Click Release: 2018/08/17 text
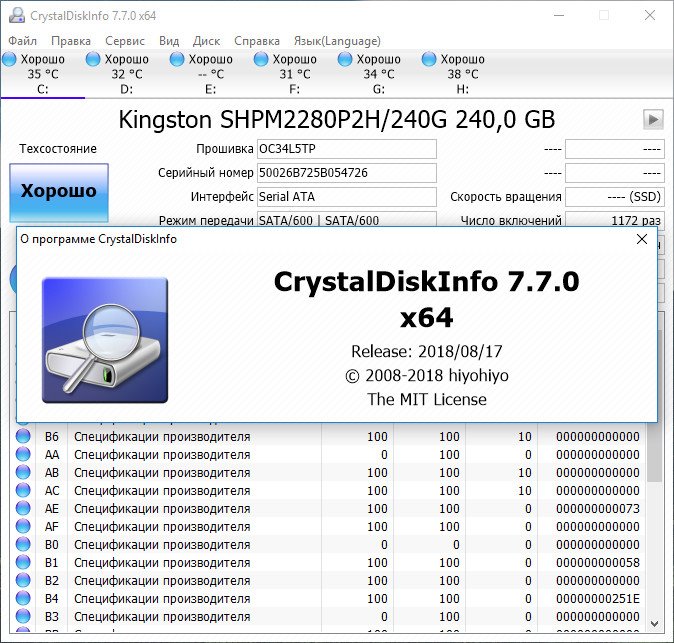674x643 pixels. 426,352
